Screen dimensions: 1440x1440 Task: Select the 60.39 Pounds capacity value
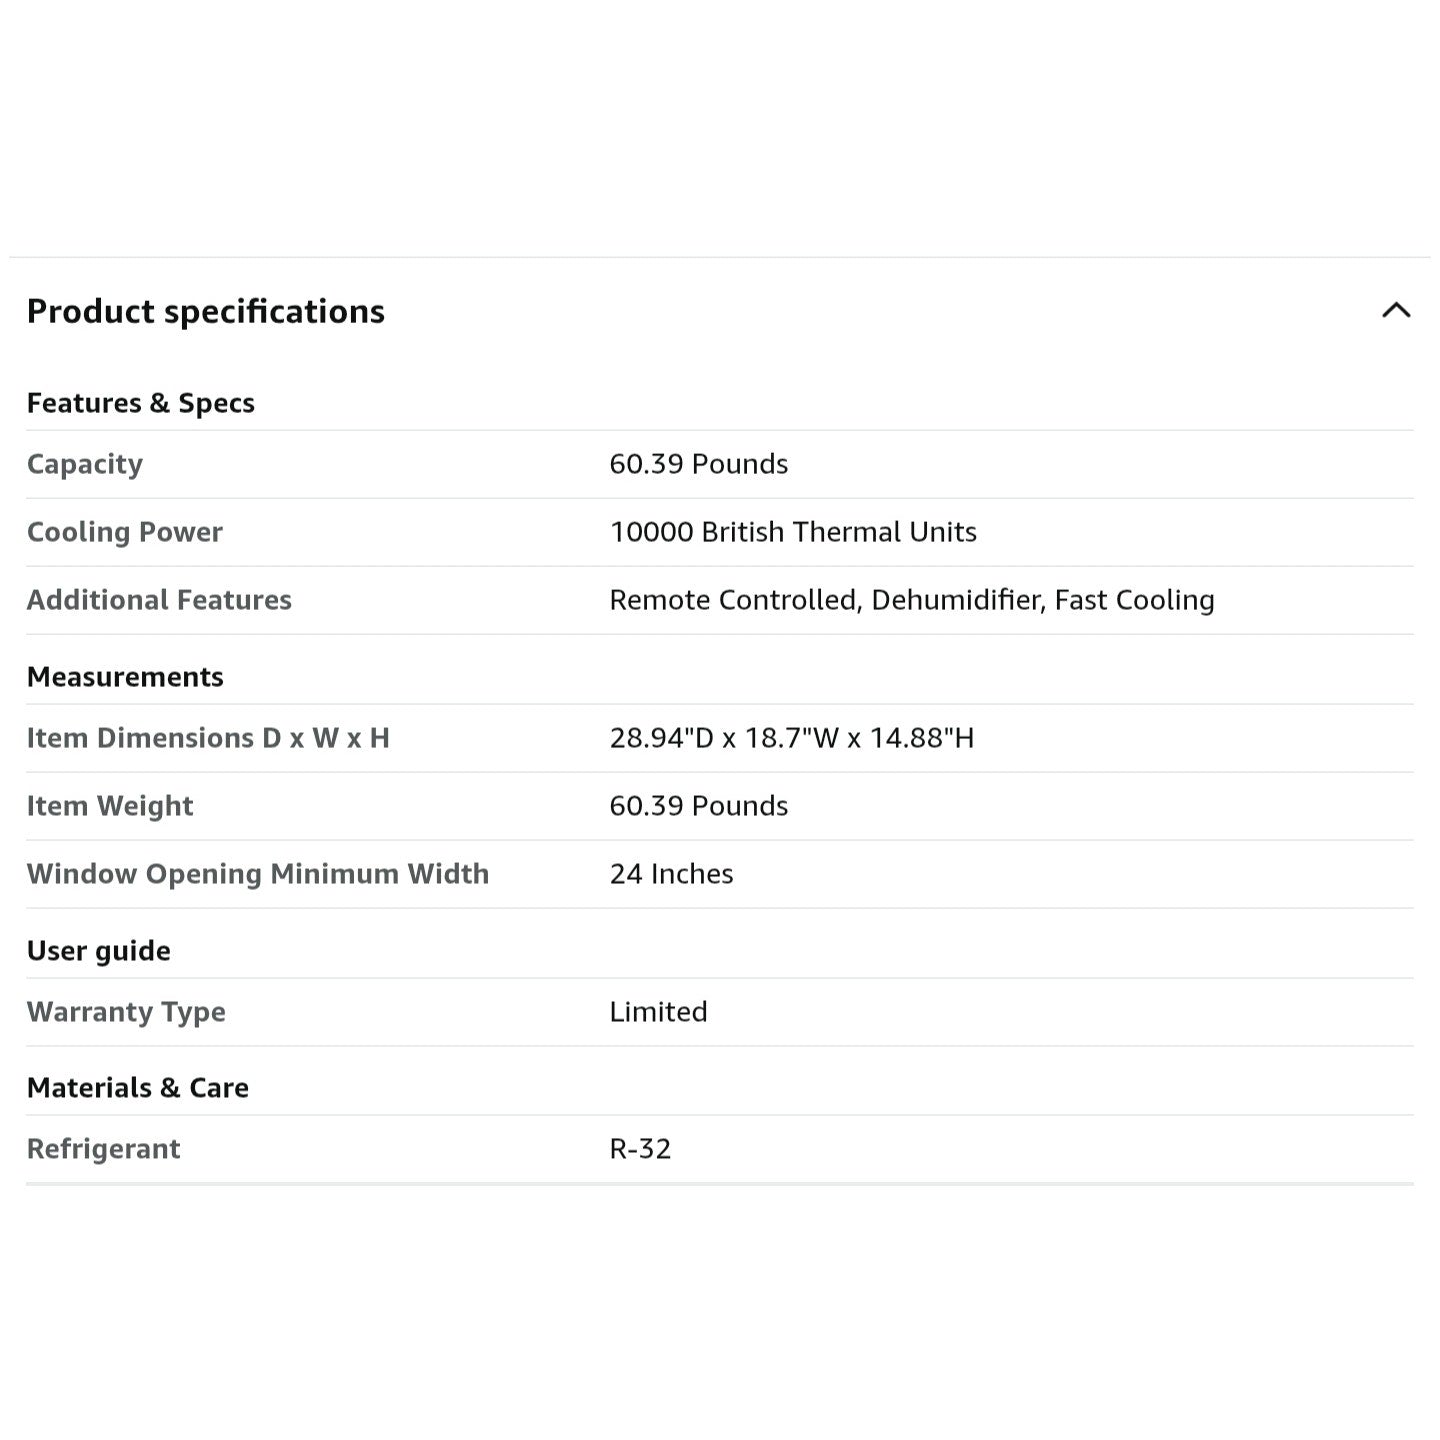click(x=699, y=464)
